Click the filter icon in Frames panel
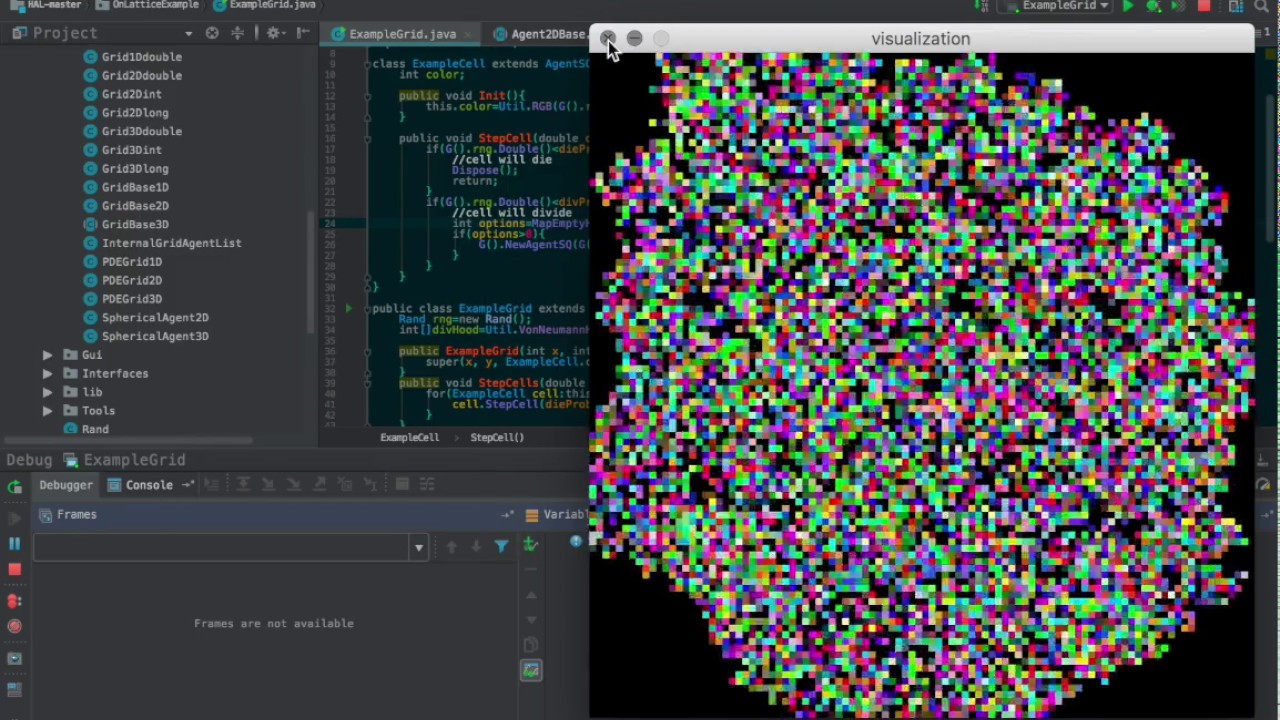Screen dimensions: 1280x720 pos(501,546)
